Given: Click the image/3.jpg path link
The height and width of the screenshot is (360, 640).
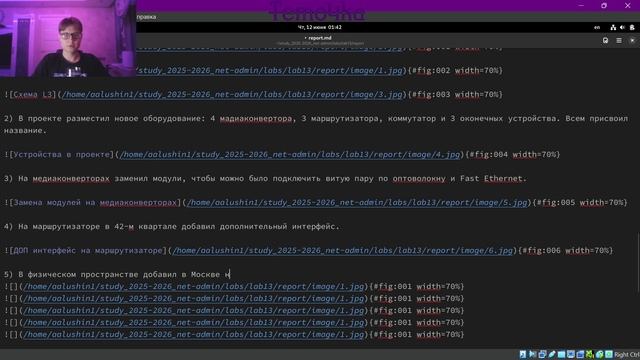Looking at the screenshot, I should (232, 94).
